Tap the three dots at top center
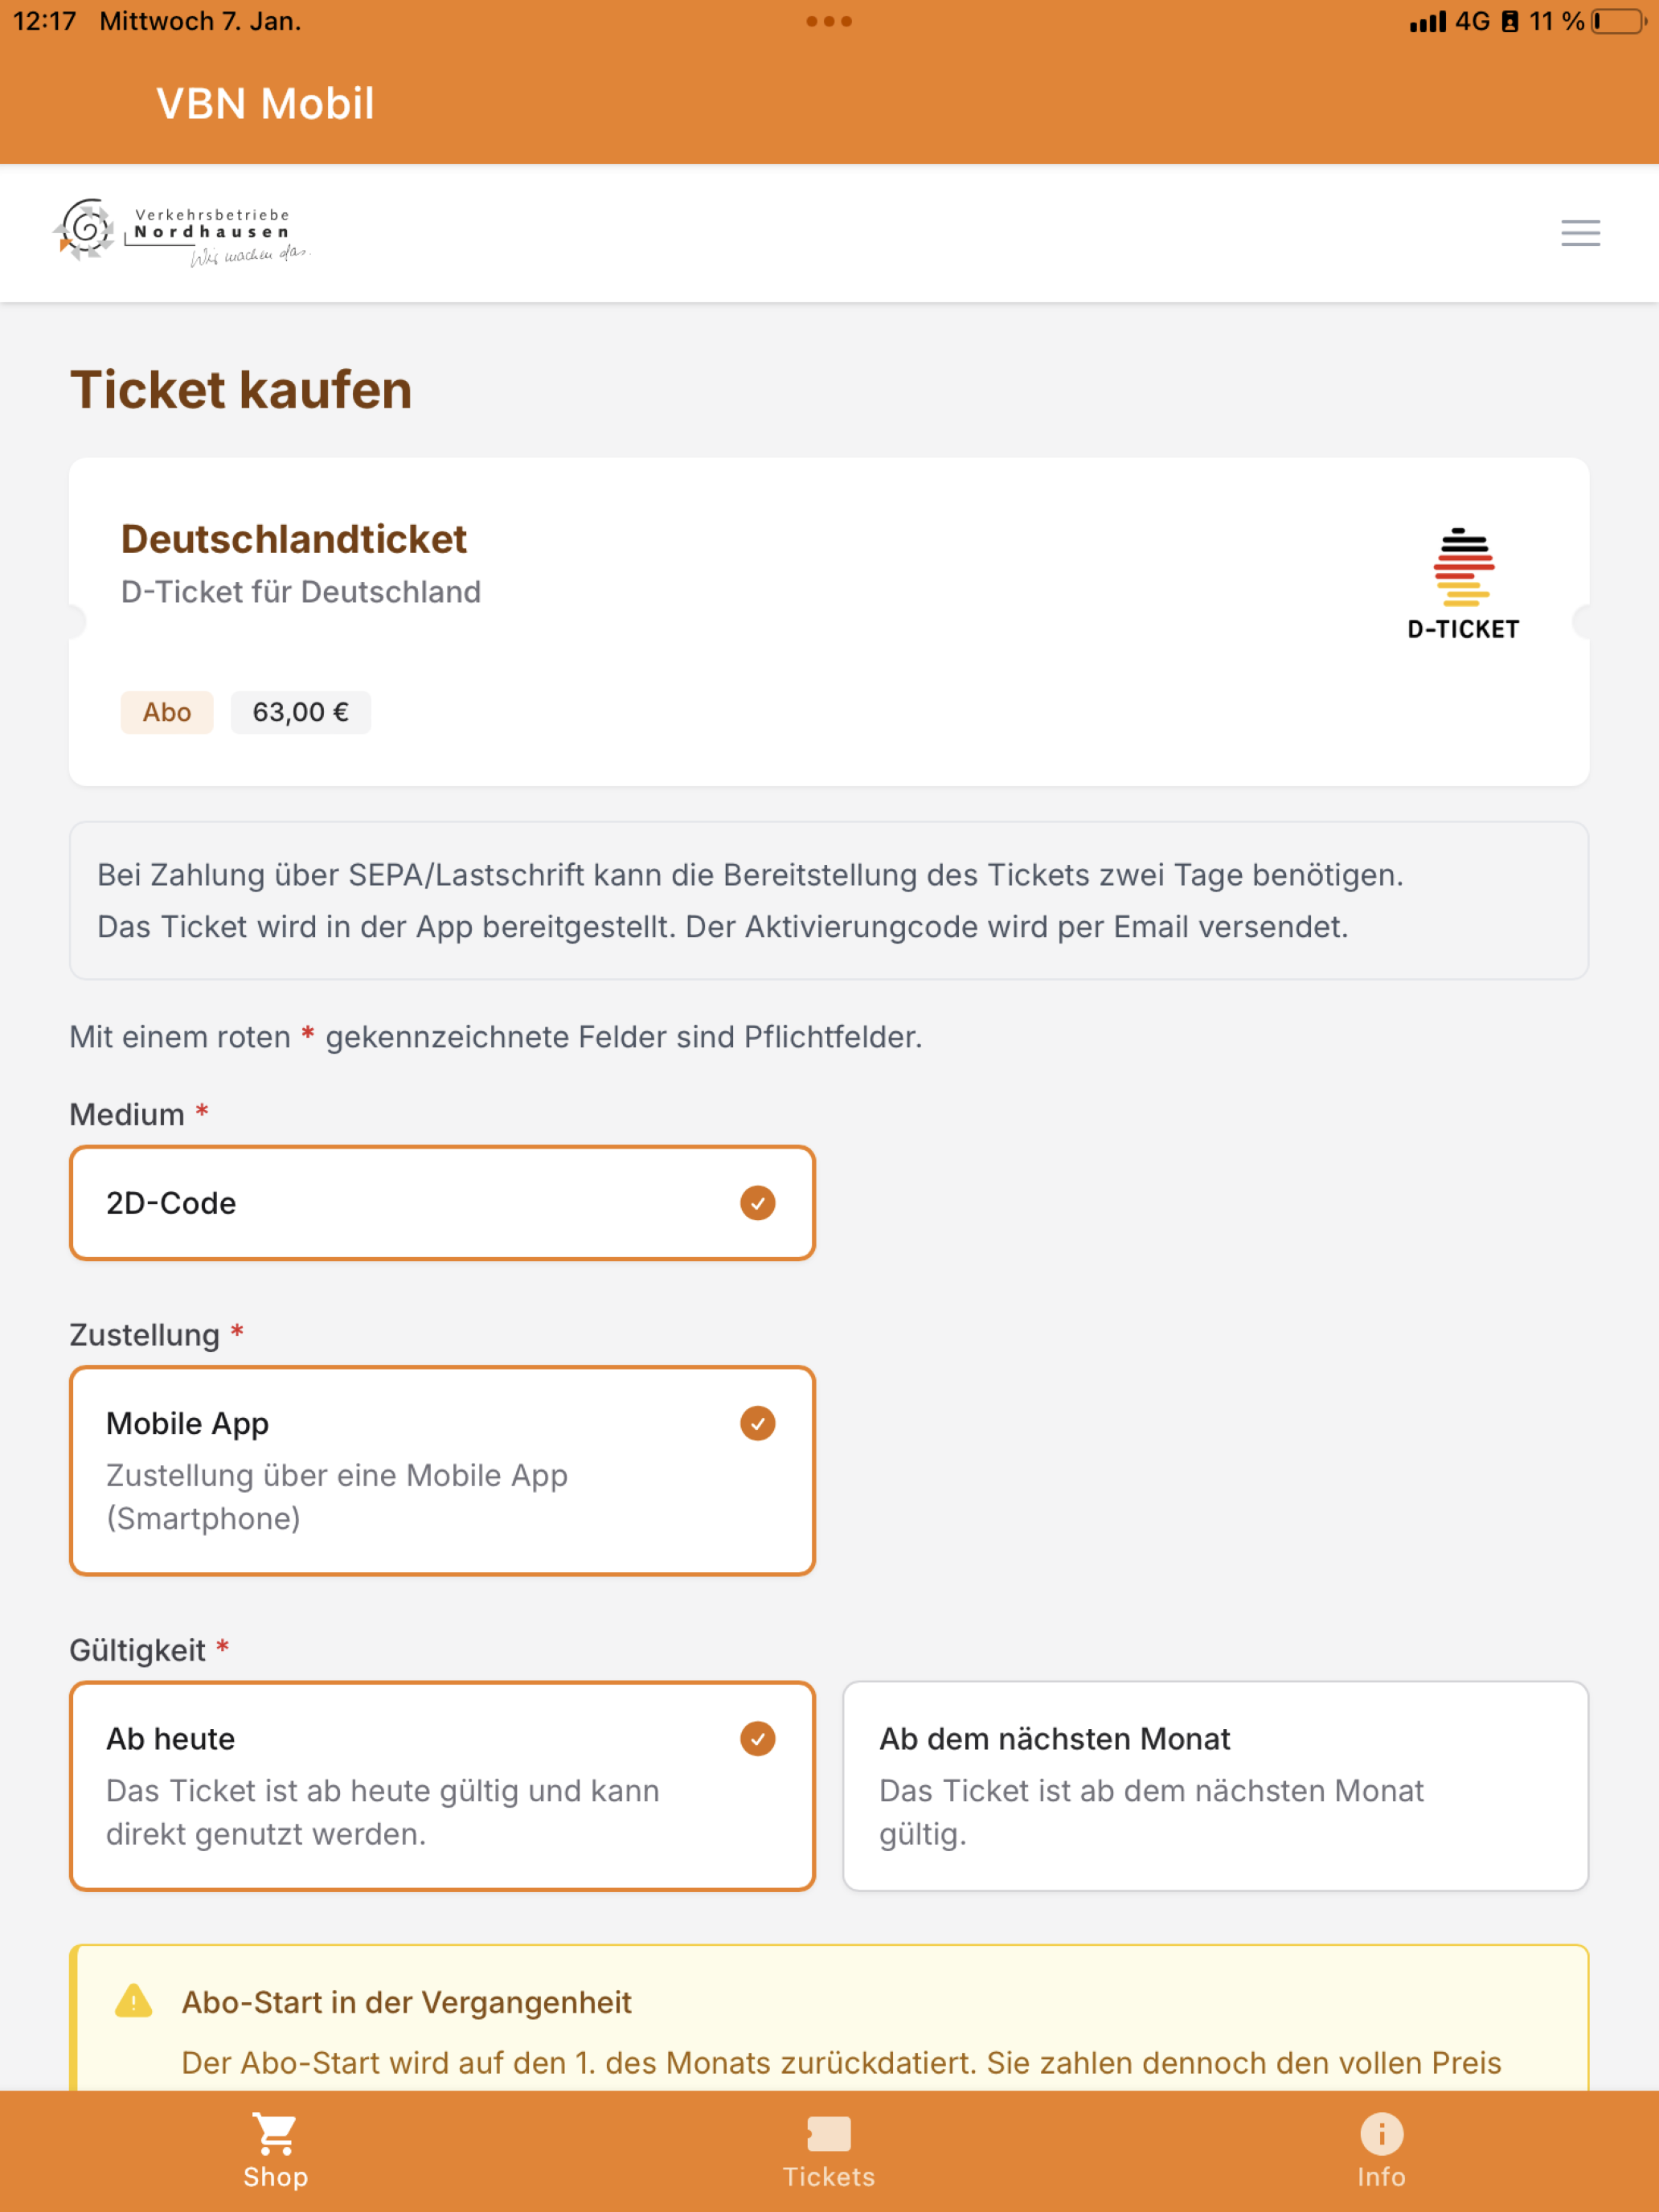Image resolution: width=1659 pixels, height=2212 pixels. click(829, 21)
